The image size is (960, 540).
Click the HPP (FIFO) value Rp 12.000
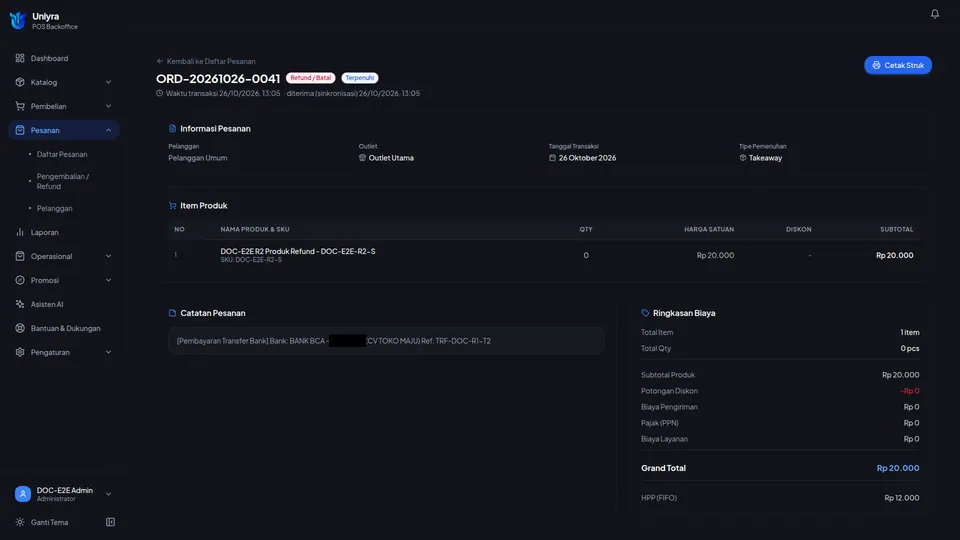click(901, 498)
